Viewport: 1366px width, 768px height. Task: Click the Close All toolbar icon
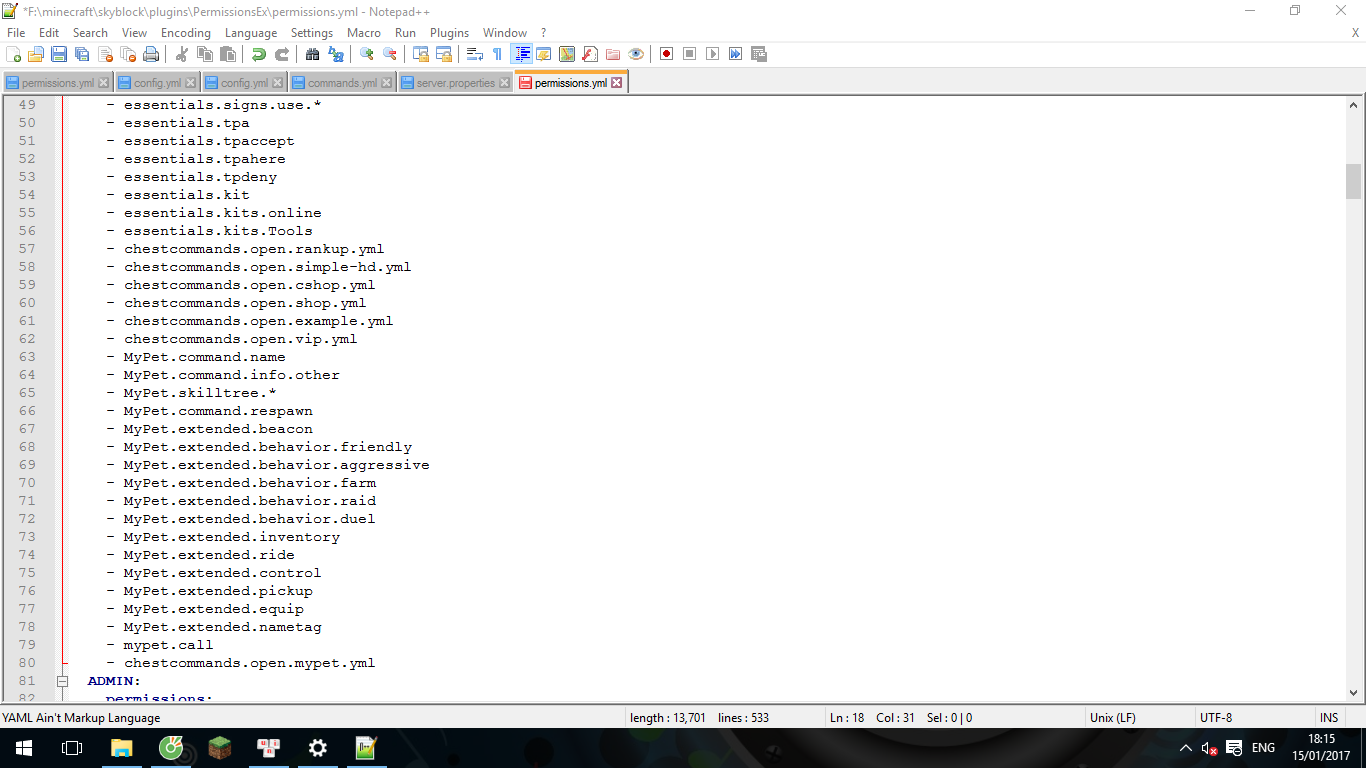[x=128, y=54]
